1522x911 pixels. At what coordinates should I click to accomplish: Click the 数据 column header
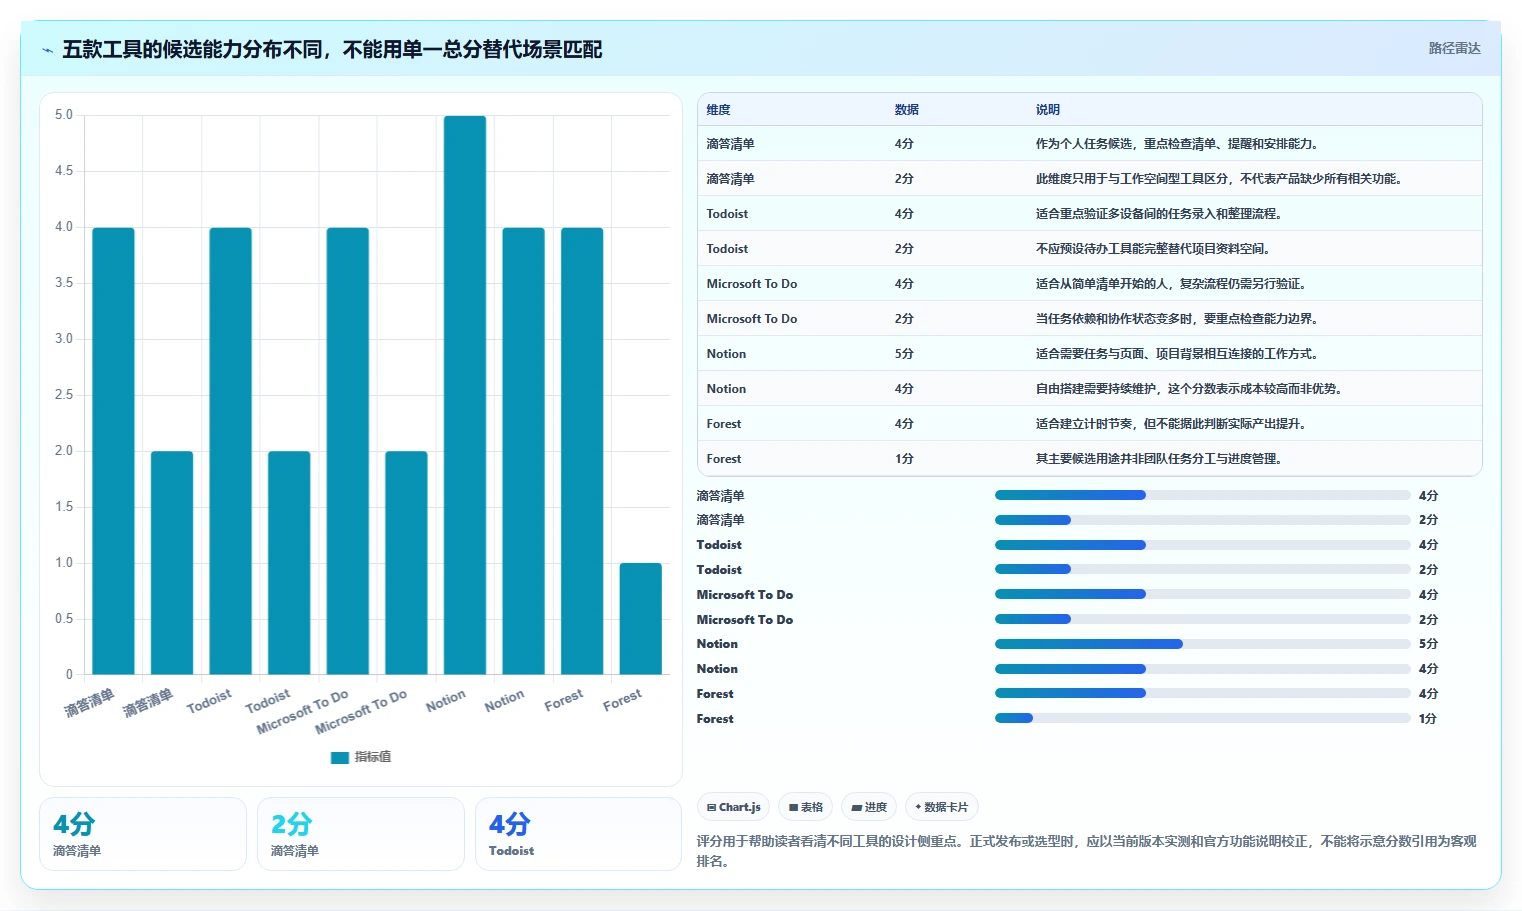906,110
